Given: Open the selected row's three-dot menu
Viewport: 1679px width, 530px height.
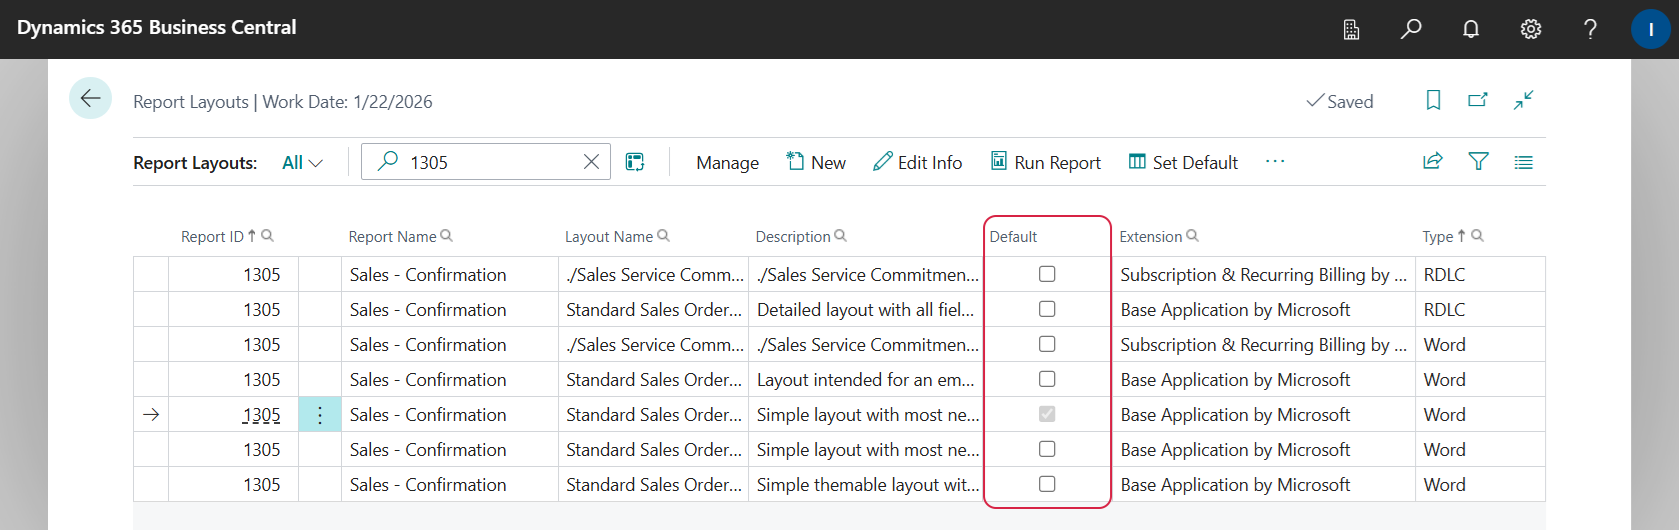Looking at the screenshot, I should coord(320,415).
